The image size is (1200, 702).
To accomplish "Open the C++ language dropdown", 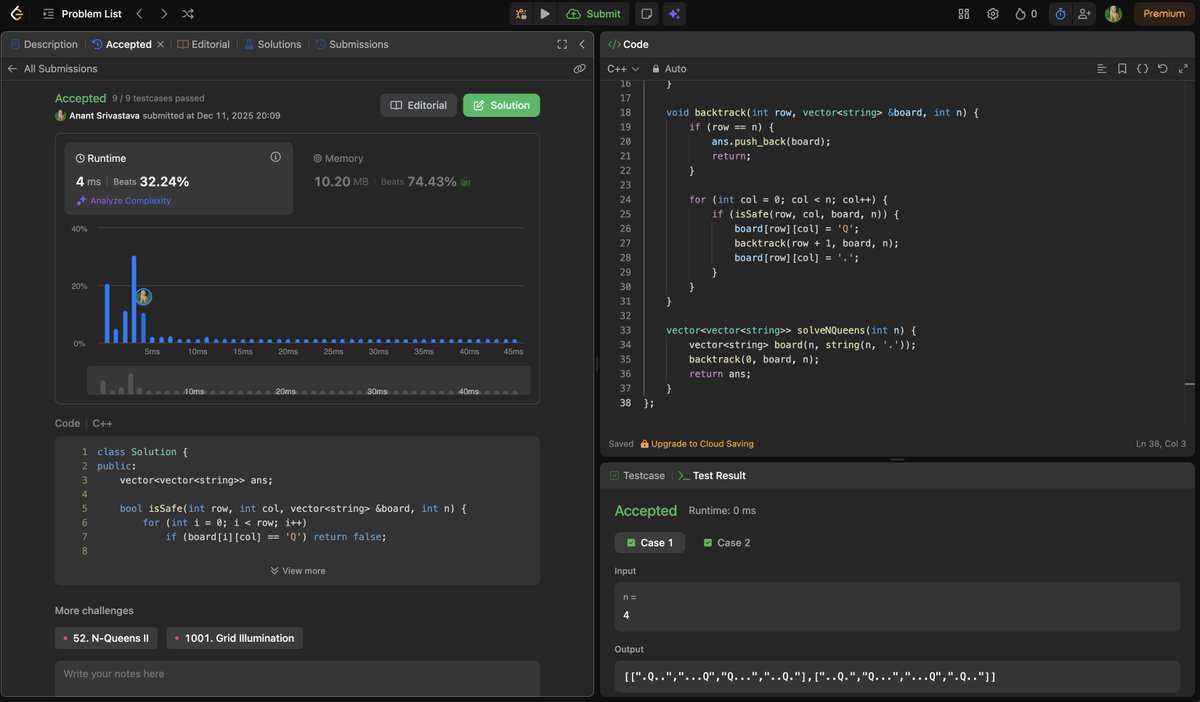I will [623, 69].
